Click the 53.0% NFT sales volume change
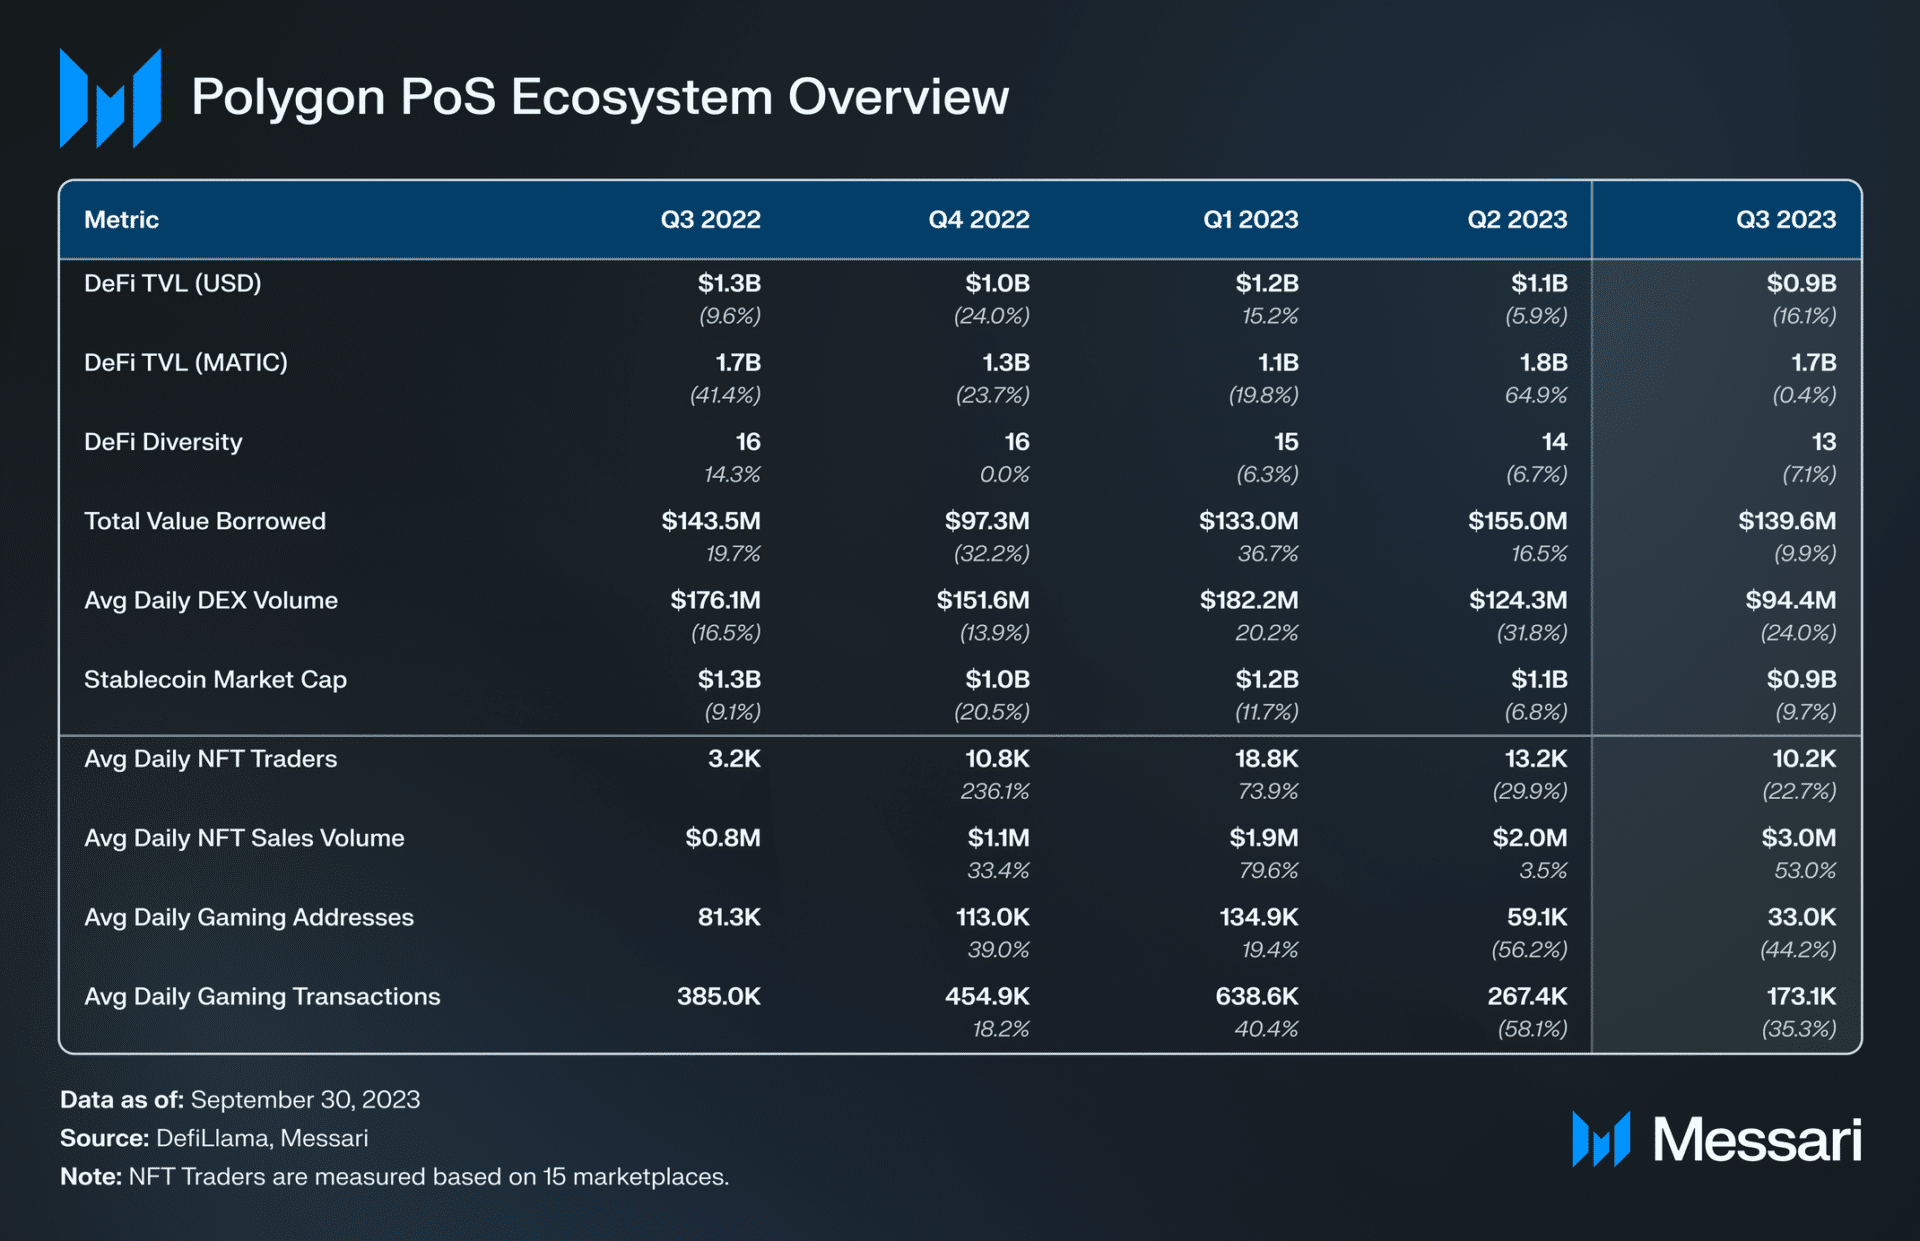The height and width of the screenshot is (1241, 1920). tap(1805, 871)
